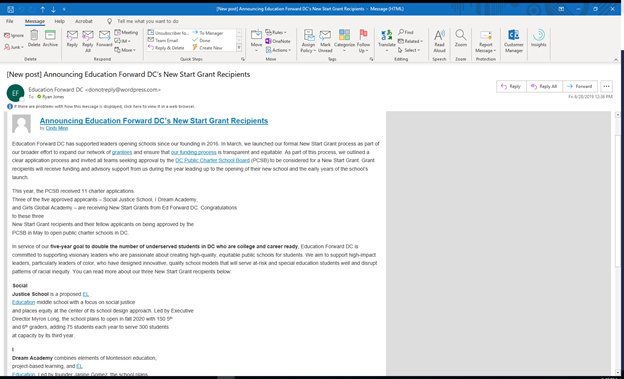Run the Done quick step

[201, 40]
